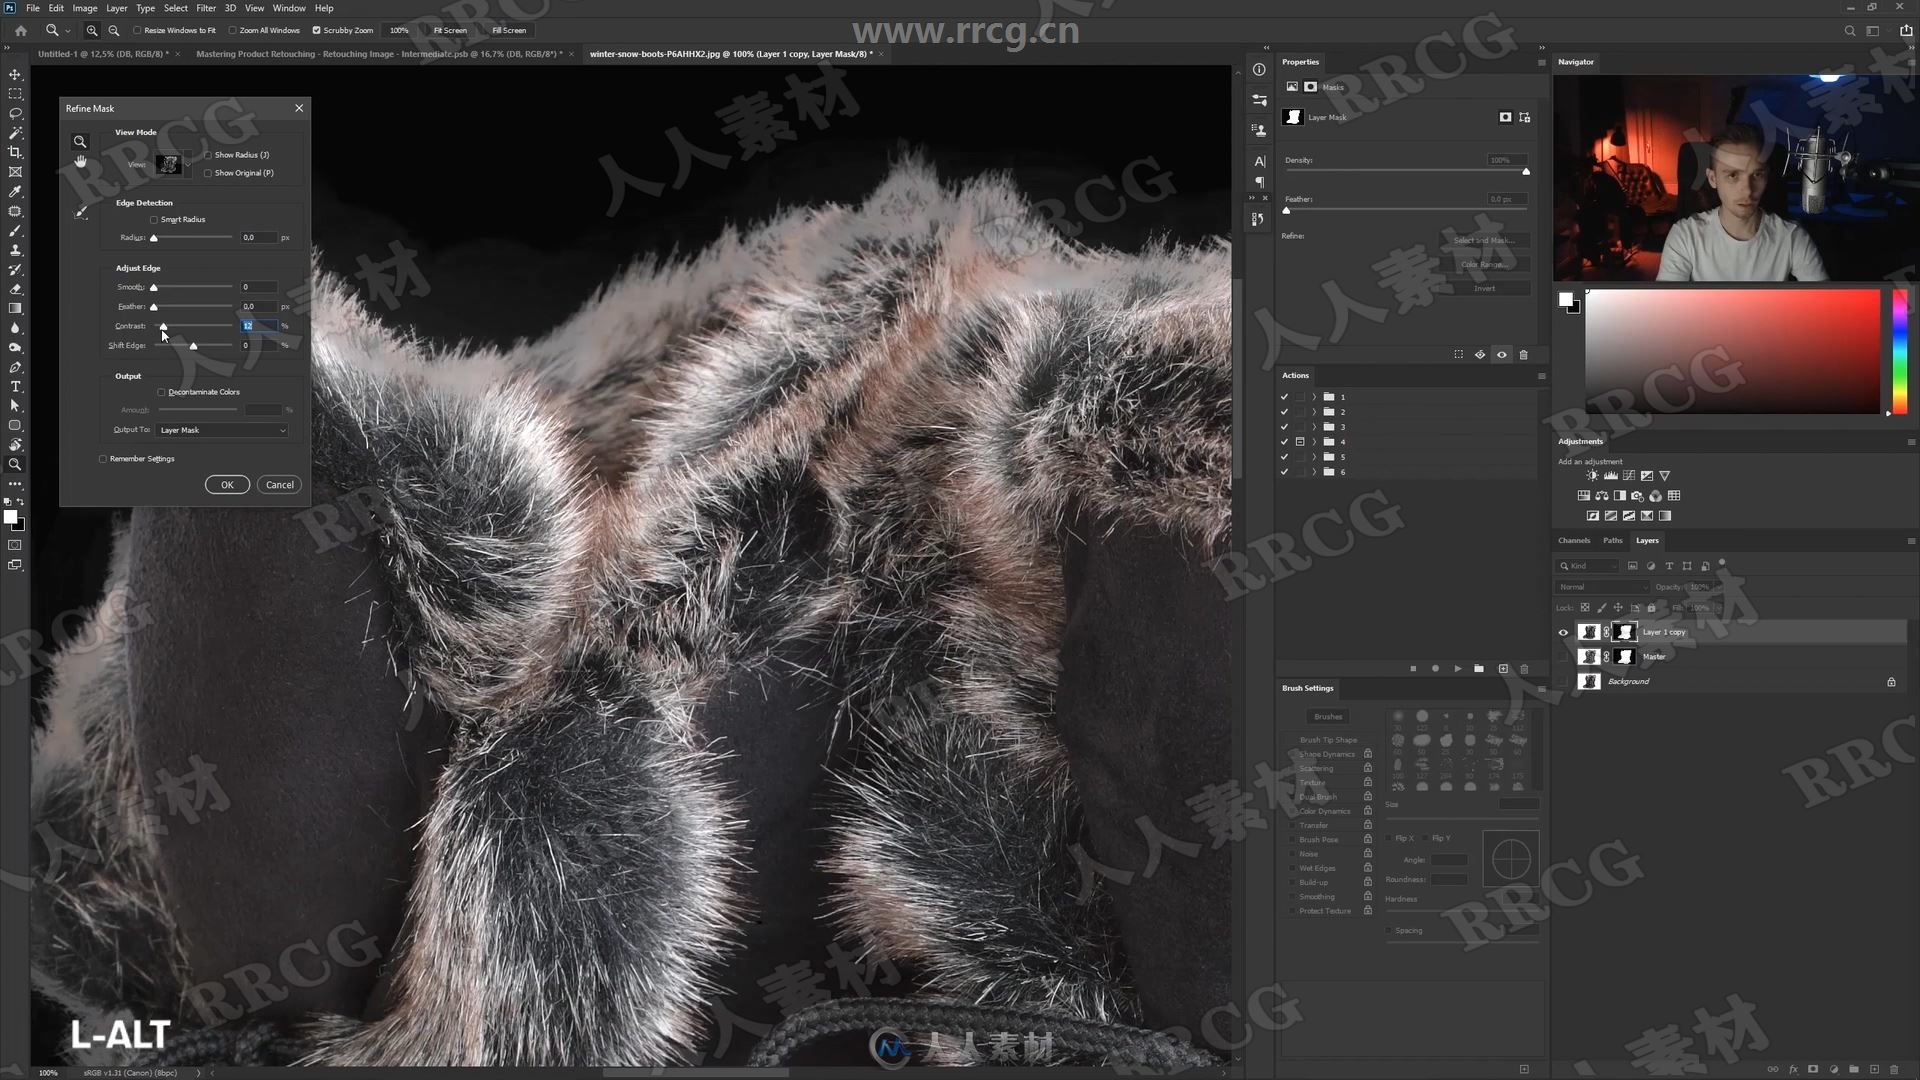
Task: Click the Shift Edge slider handle
Action: click(193, 346)
